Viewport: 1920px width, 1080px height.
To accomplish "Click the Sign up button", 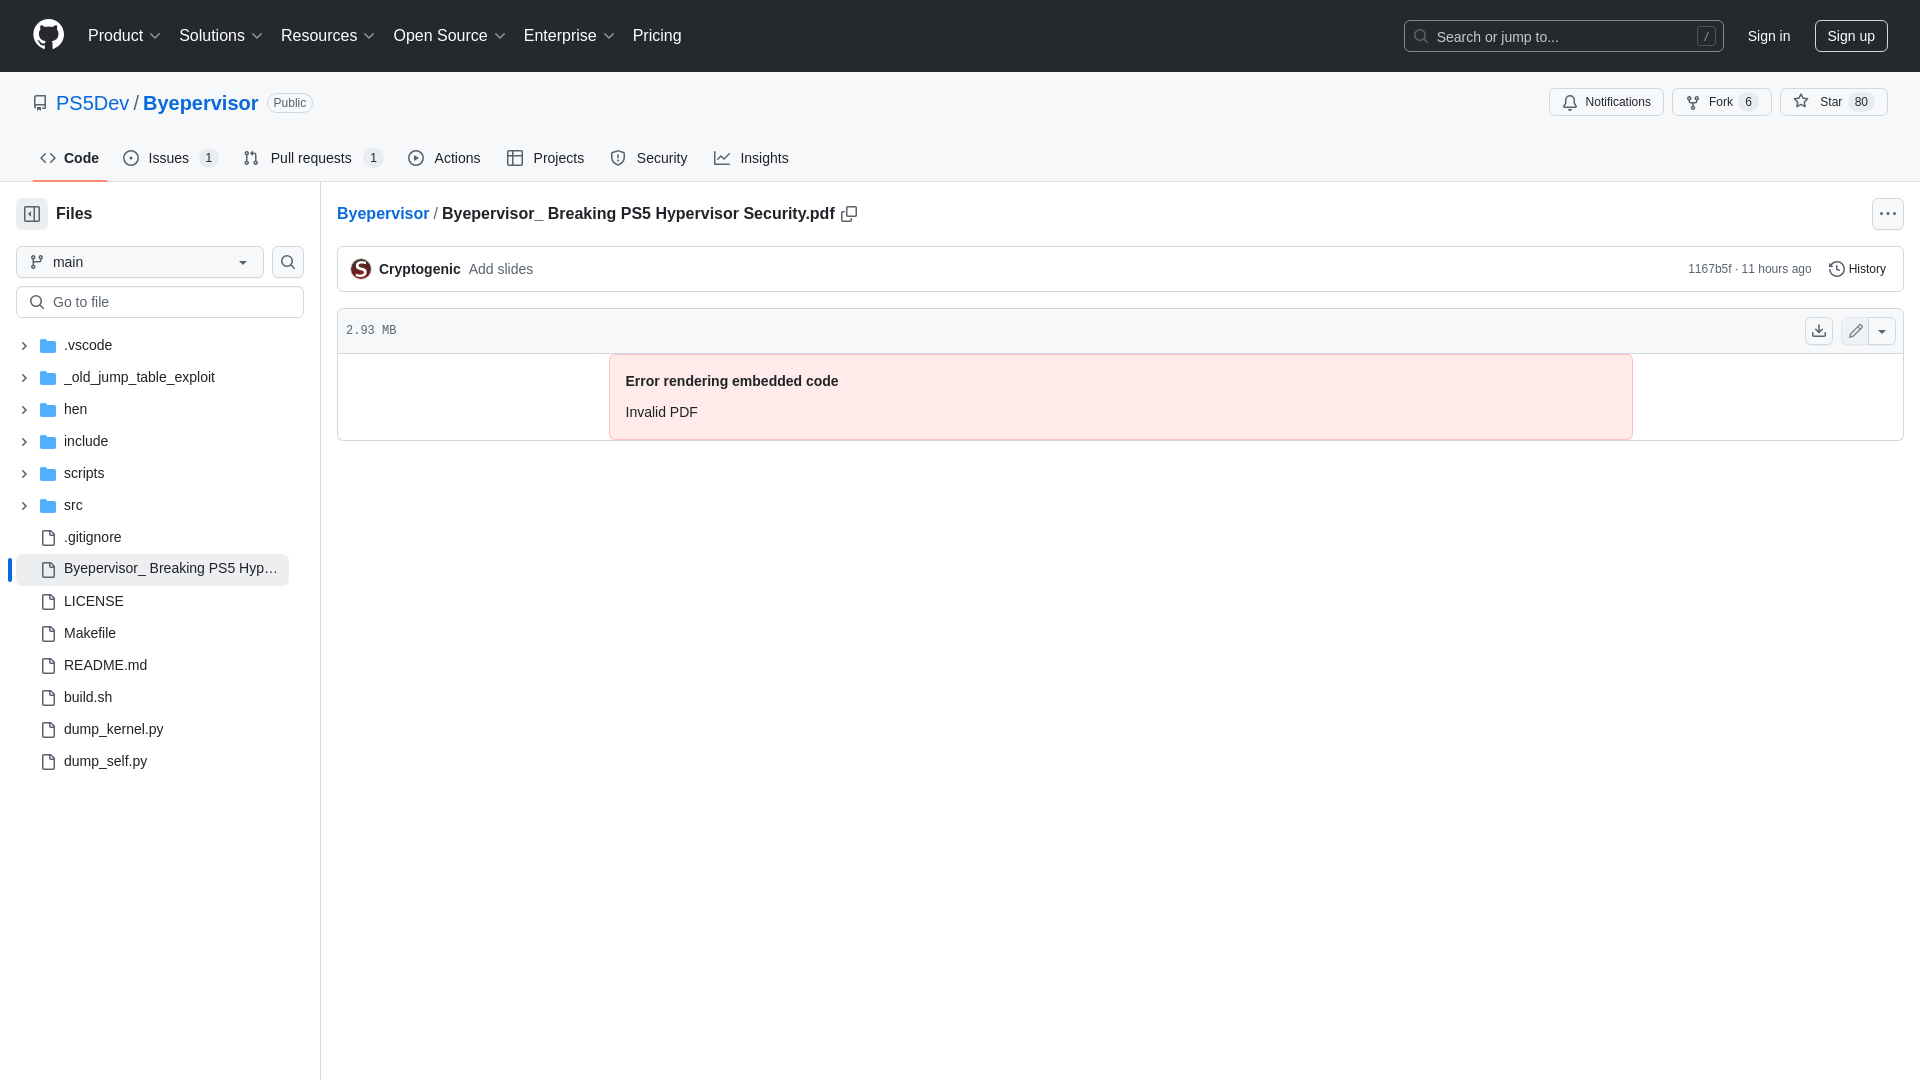I will click(1851, 36).
